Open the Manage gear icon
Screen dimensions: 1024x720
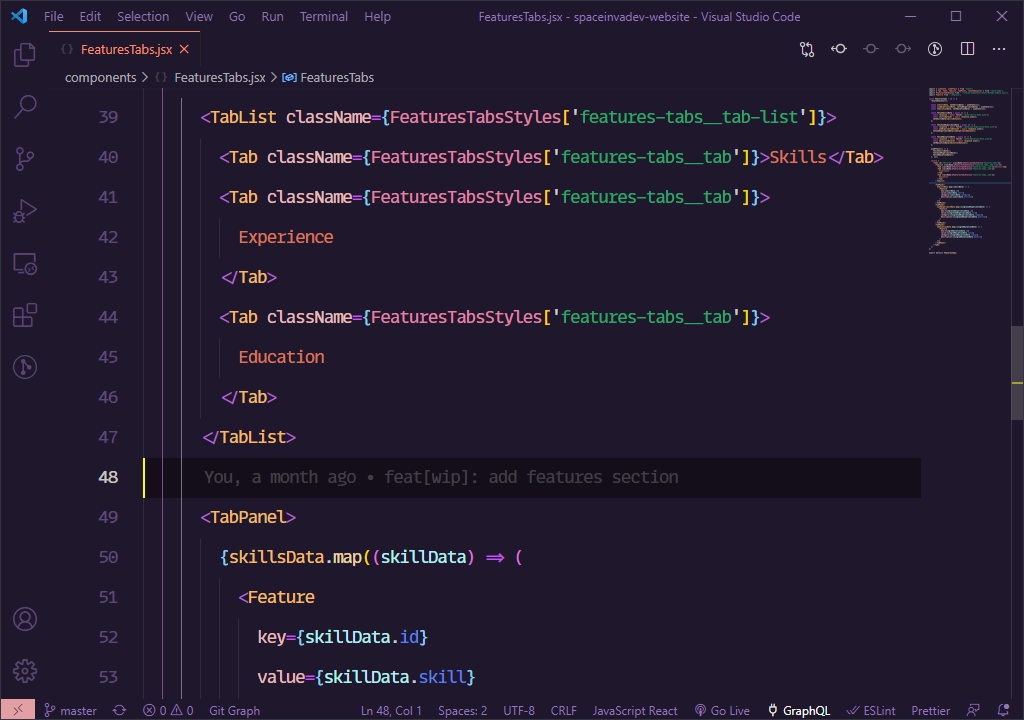tap(25, 670)
